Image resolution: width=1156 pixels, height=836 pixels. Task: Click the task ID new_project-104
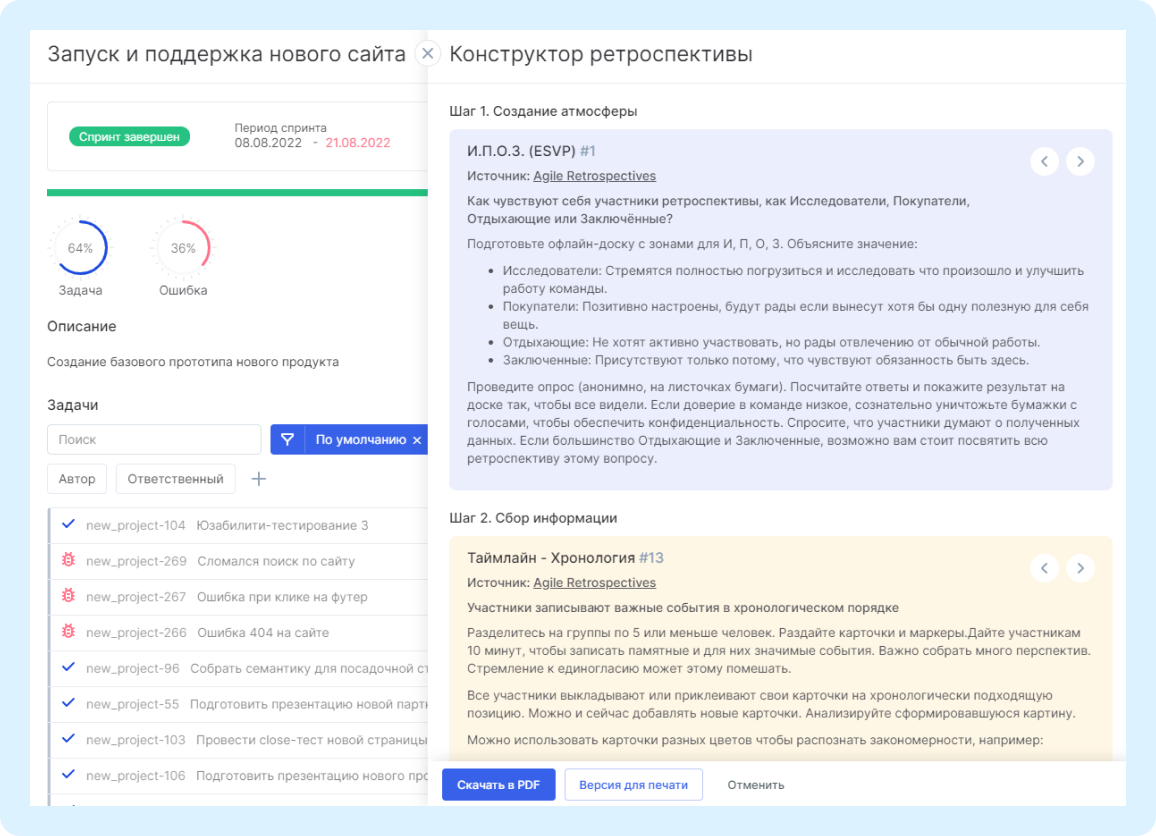click(136, 526)
